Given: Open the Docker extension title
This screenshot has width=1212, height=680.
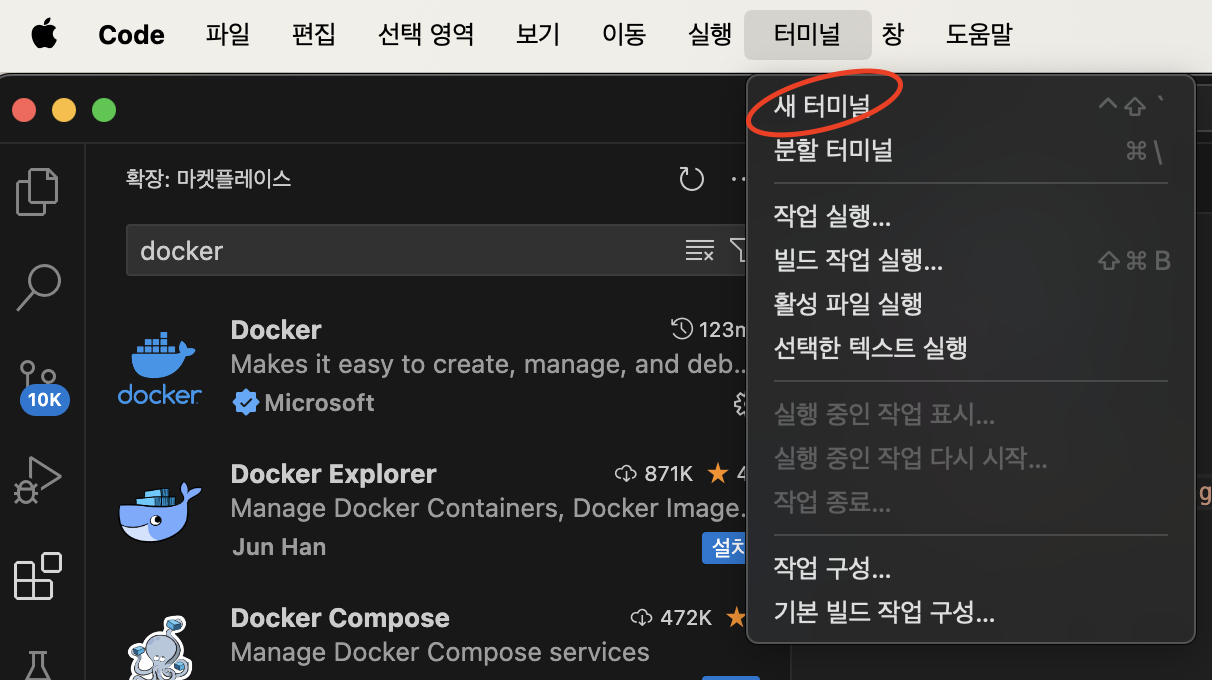Looking at the screenshot, I should [276, 330].
